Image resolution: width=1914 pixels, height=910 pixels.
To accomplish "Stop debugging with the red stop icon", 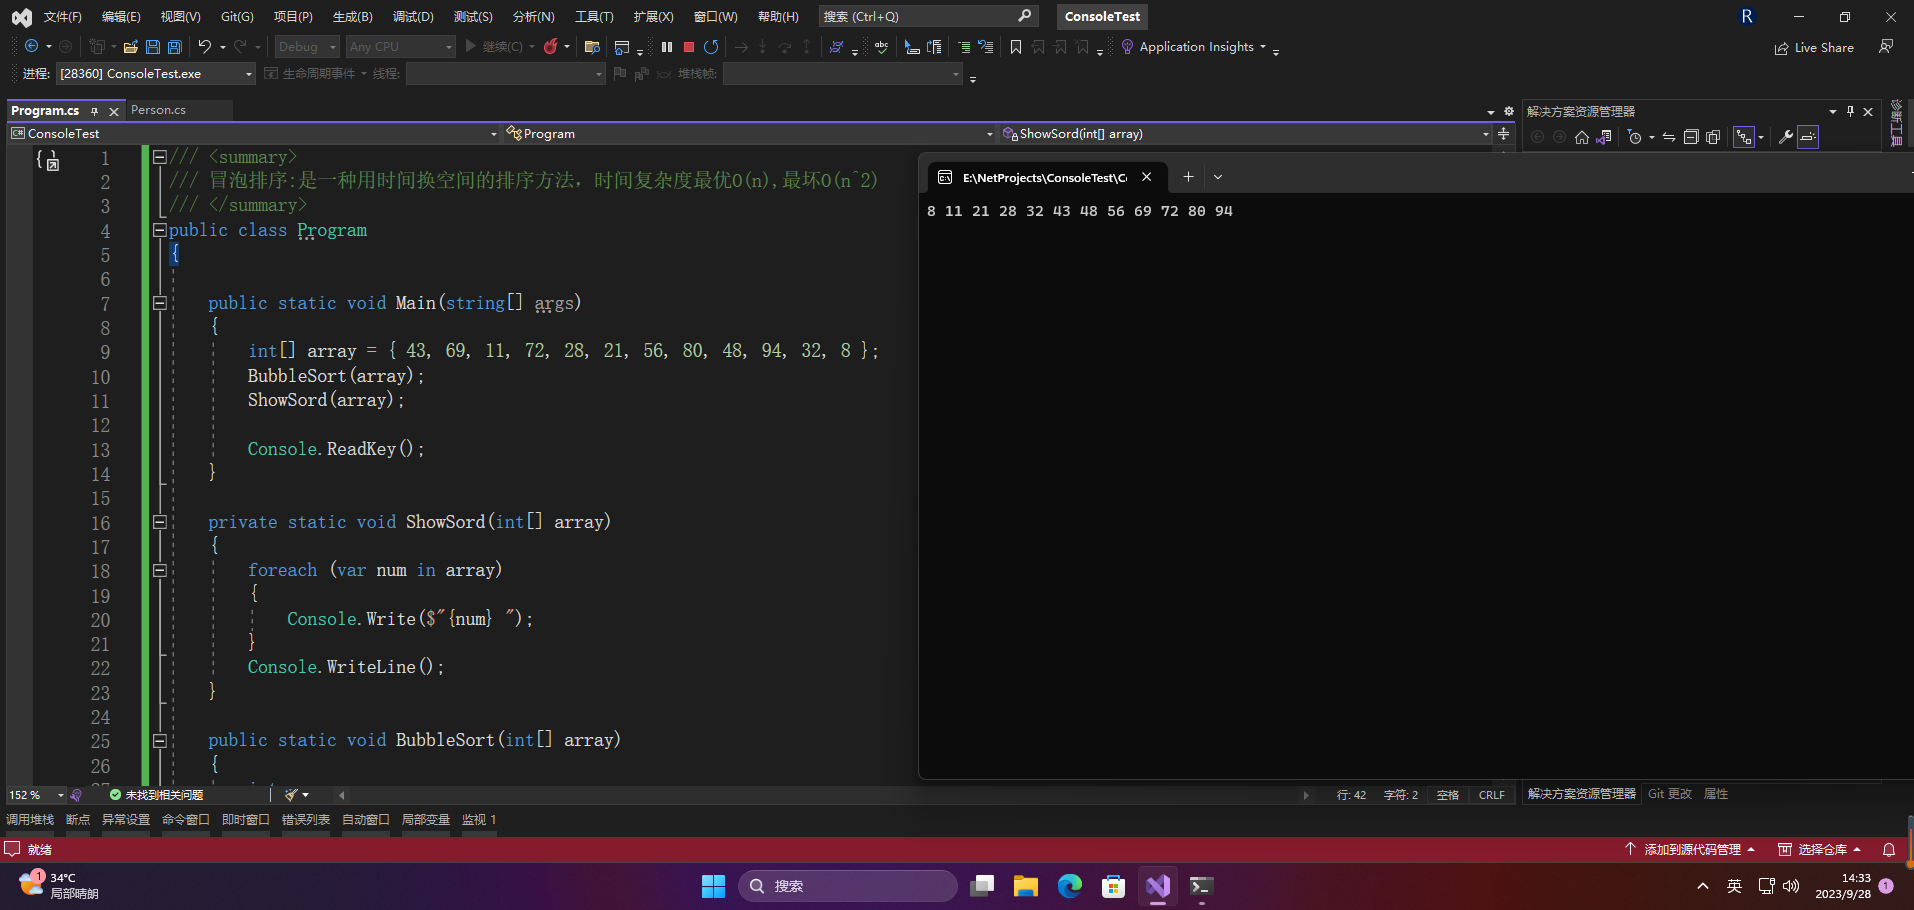I will pyautogui.click(x=689, y=46).
